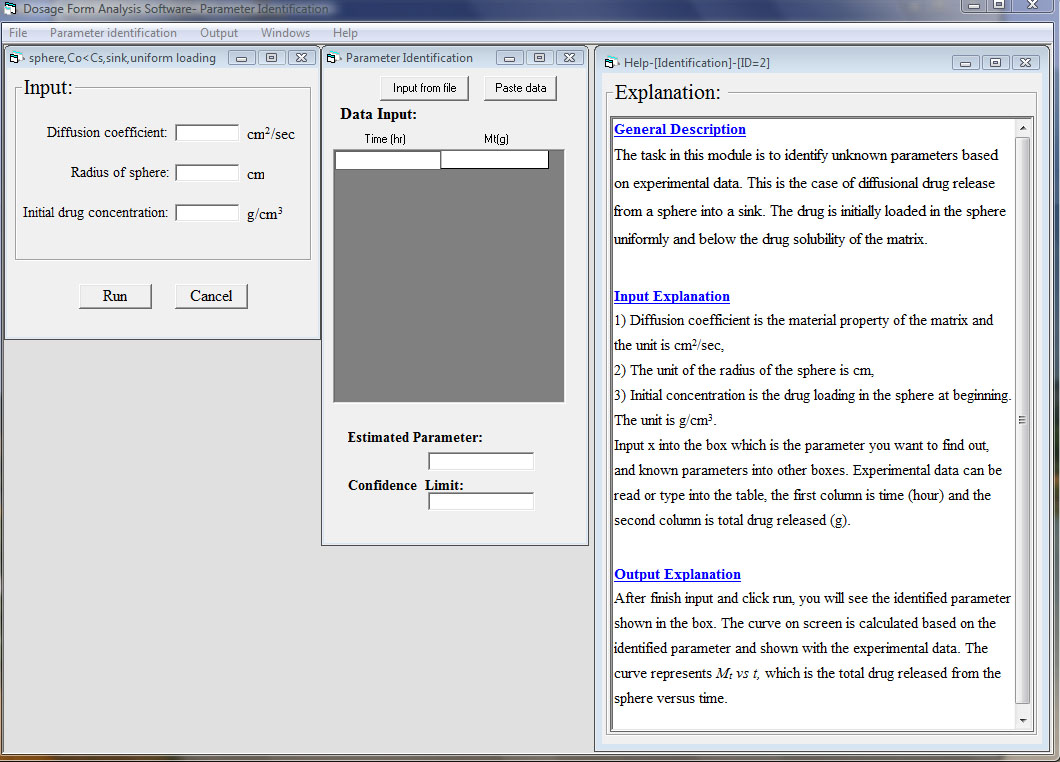Maximize the Parameter Identification sub-window

point(539,58)
